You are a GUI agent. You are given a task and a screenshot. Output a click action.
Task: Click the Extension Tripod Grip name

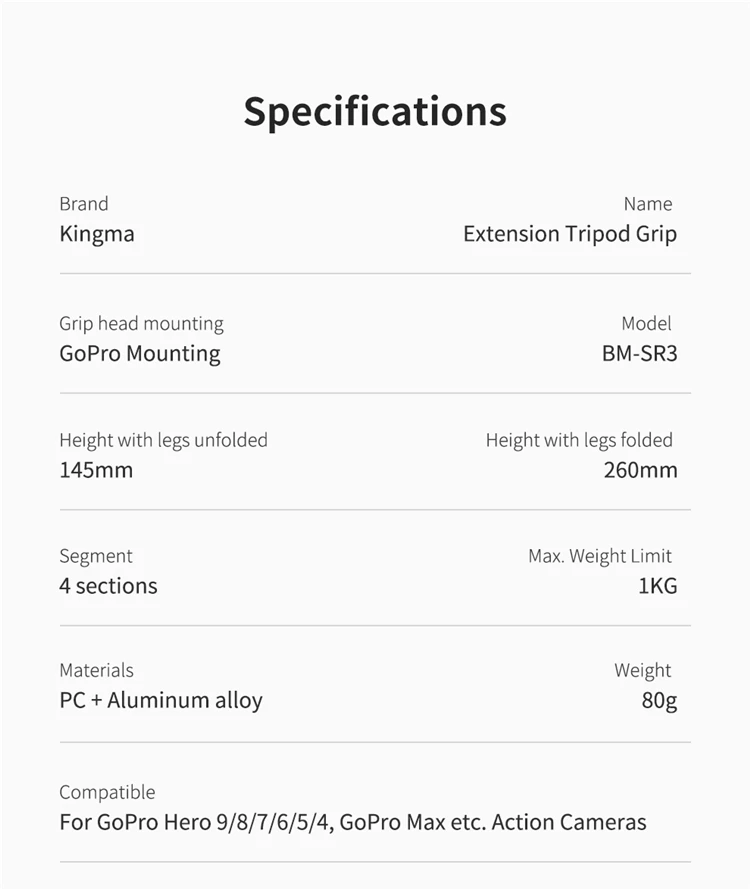(570, 235)
